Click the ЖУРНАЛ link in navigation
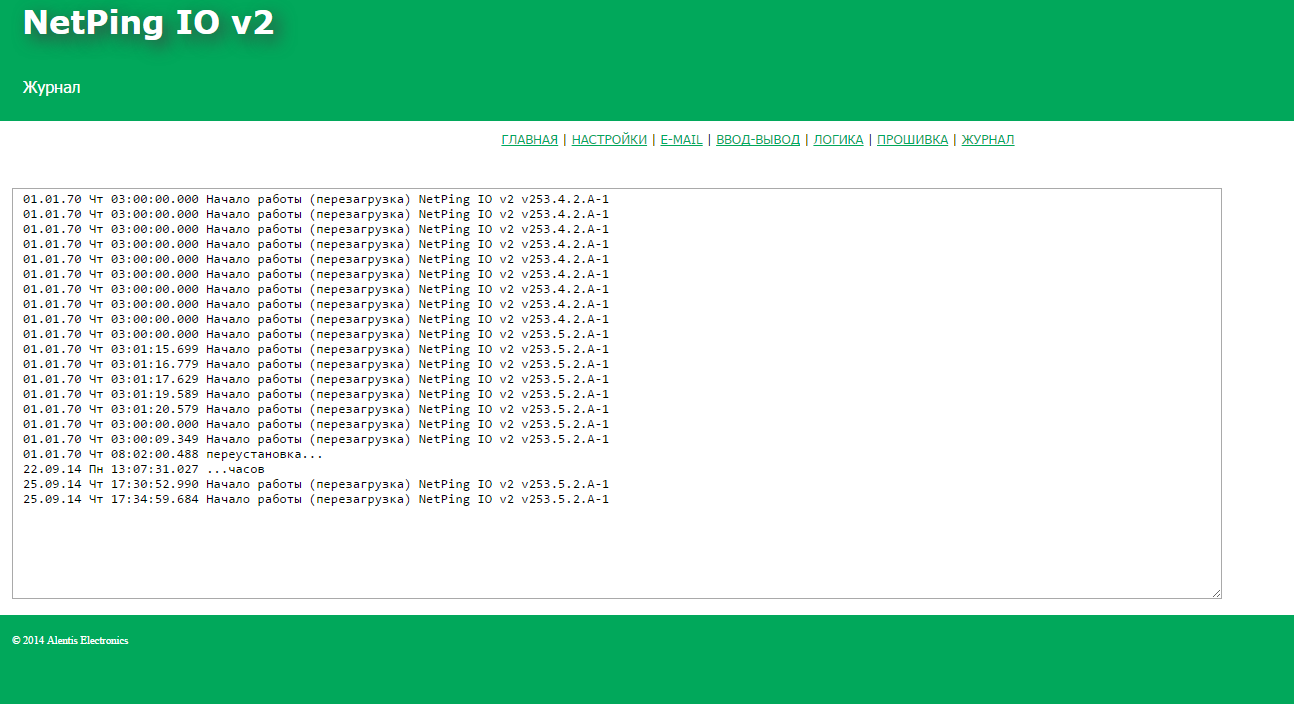 coord(987,140)
